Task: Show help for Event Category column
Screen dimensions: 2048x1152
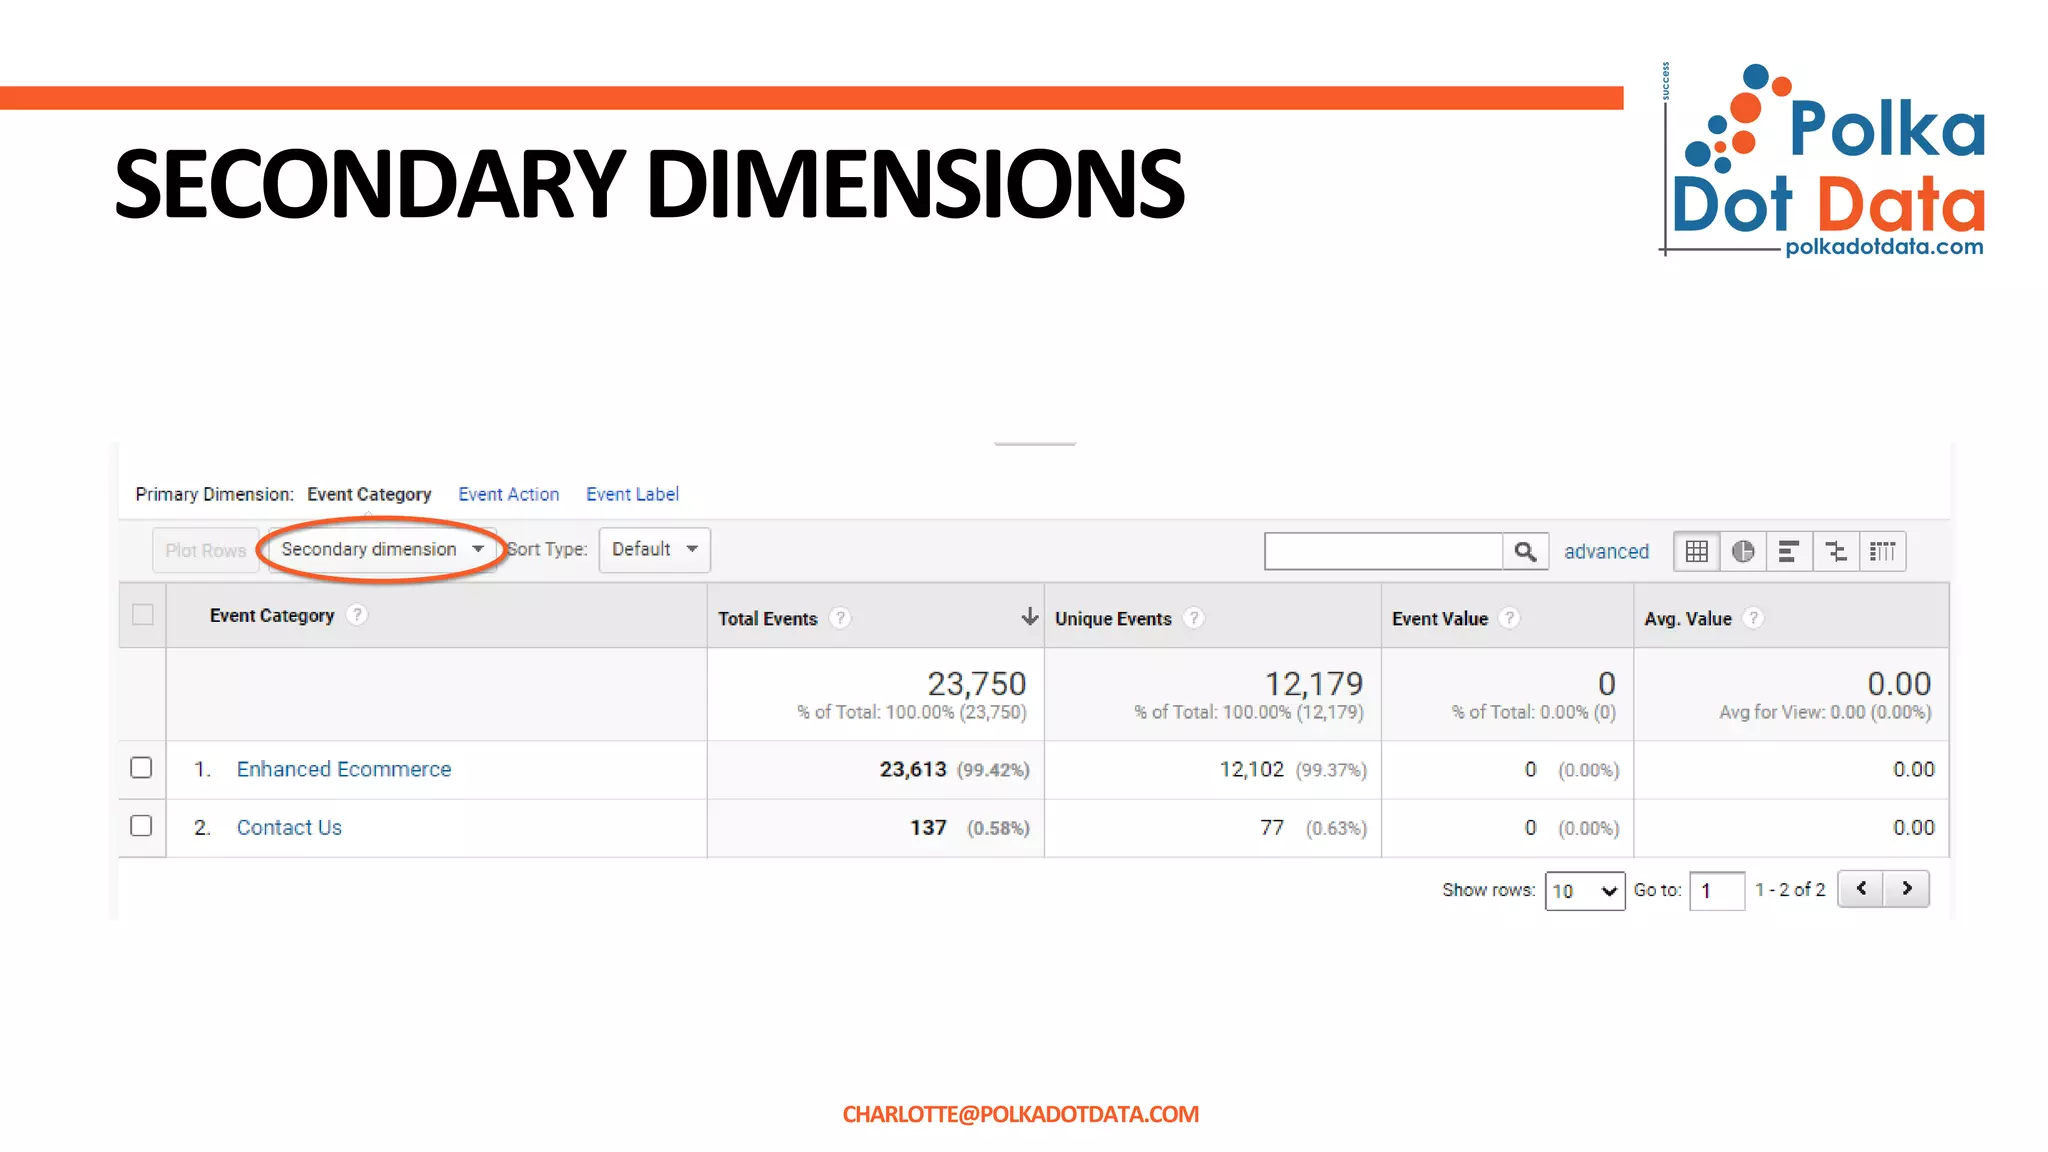Action: pos(357,615)
